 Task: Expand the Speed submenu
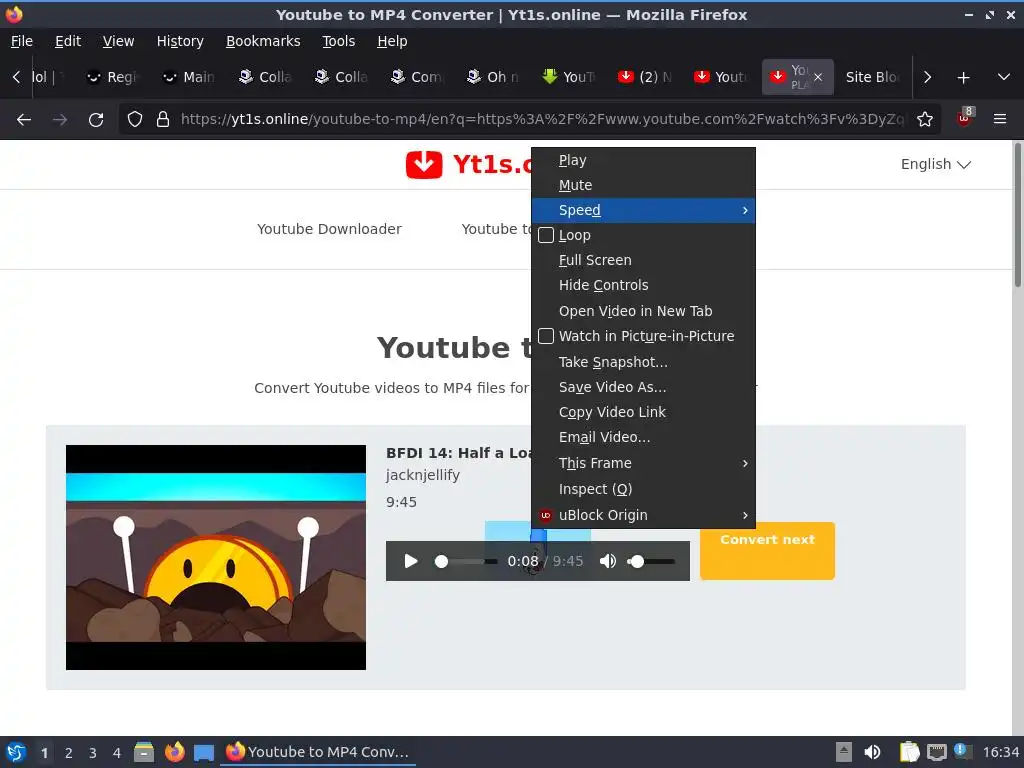tap(643, 210)
